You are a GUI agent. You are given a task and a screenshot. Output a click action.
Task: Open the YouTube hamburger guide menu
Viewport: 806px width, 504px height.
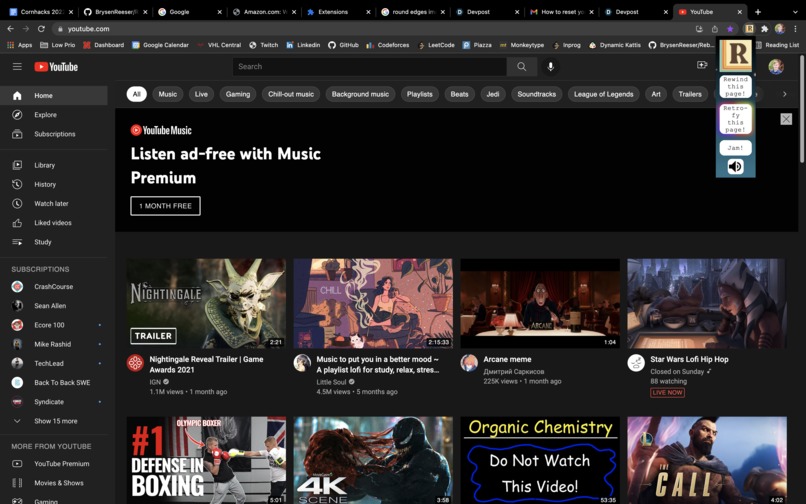tap(17, 66)
